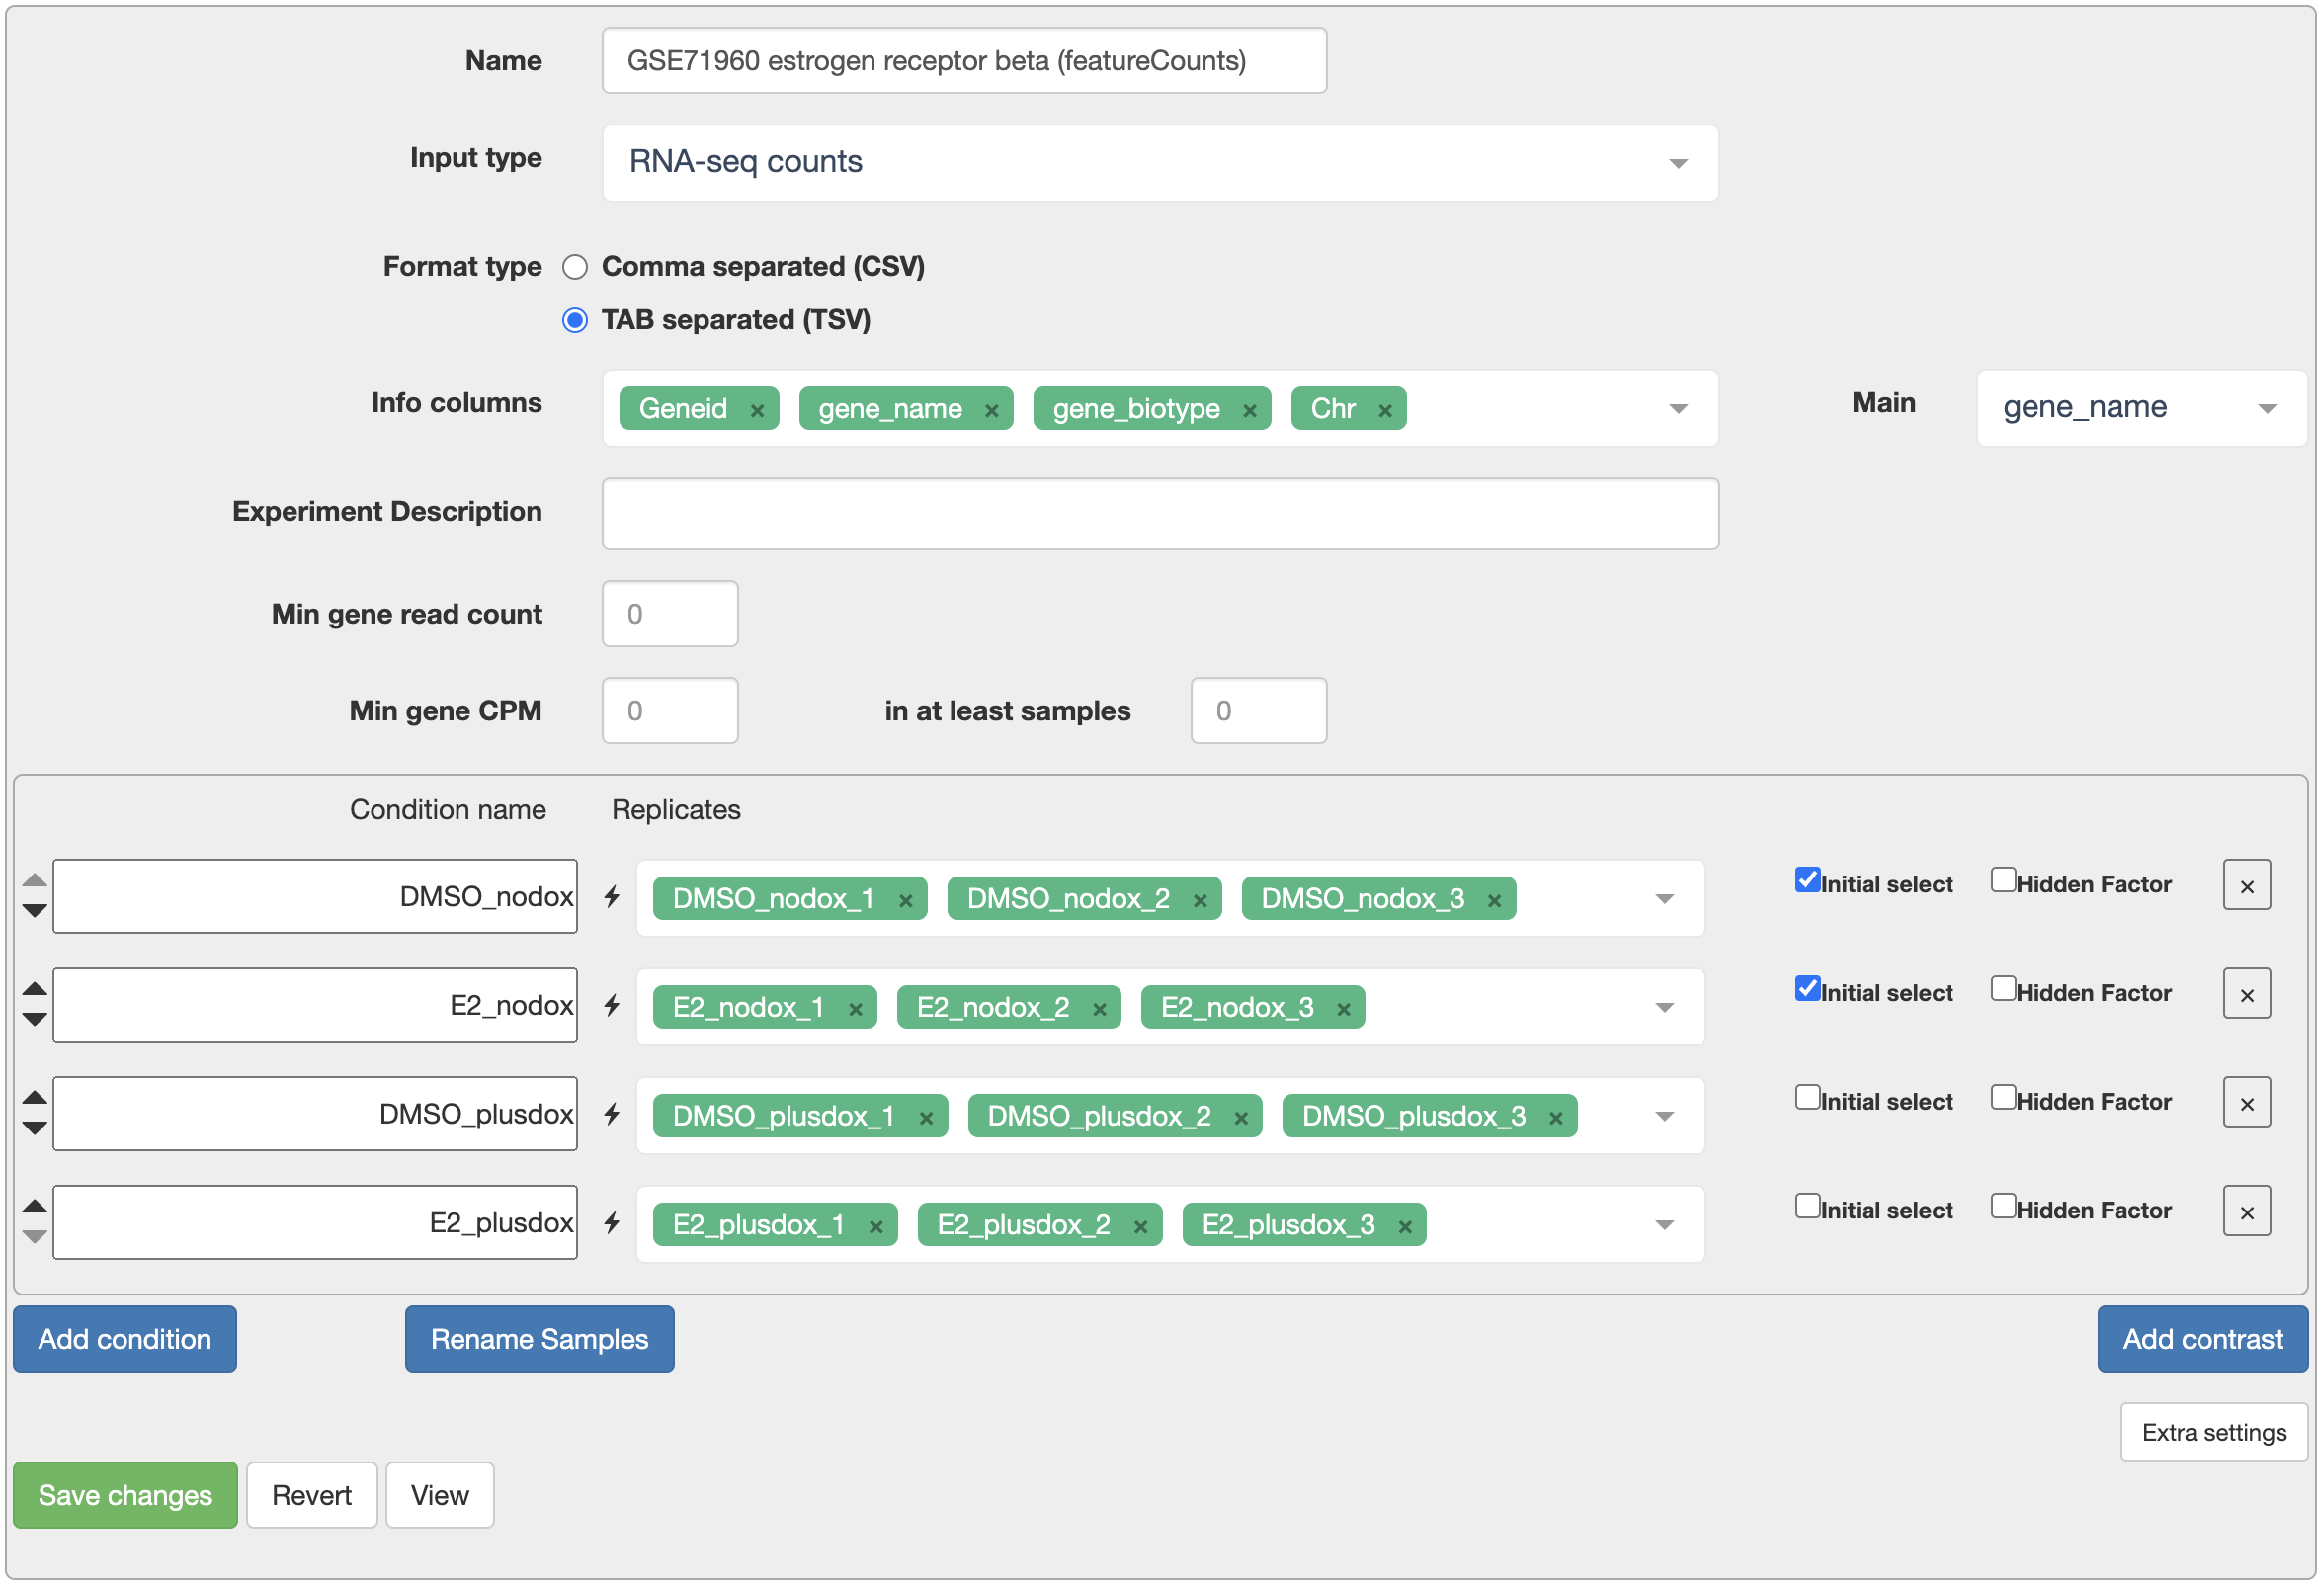Remove replicate DMSO_nodox_3 tag
The image size is (2324, 1587).
[1494, 900]
